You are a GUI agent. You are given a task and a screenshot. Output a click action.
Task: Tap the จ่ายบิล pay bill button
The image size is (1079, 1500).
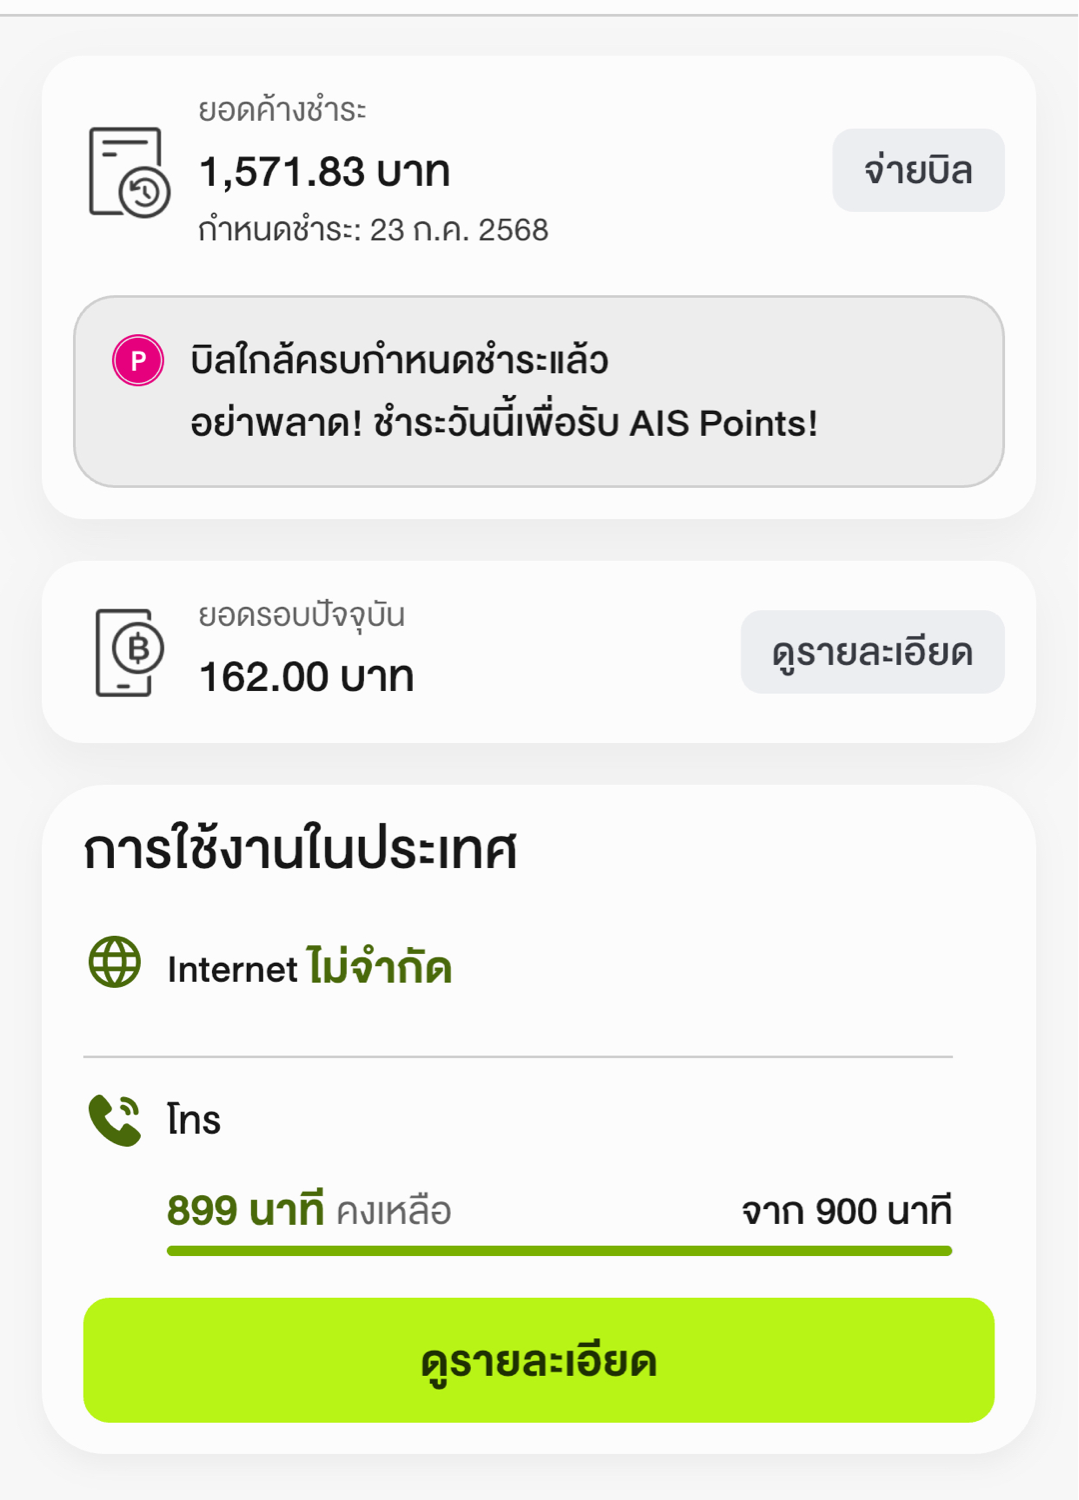pyautogui.click(x=918, y=170)
